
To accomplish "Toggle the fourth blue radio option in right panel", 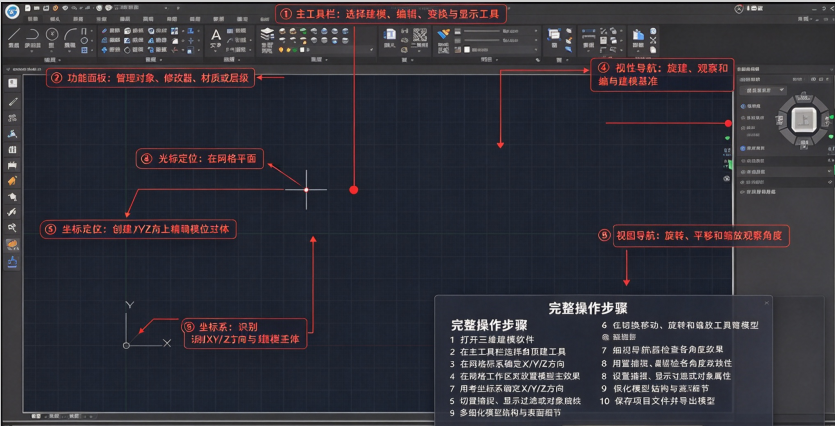I will pos(743,148).
